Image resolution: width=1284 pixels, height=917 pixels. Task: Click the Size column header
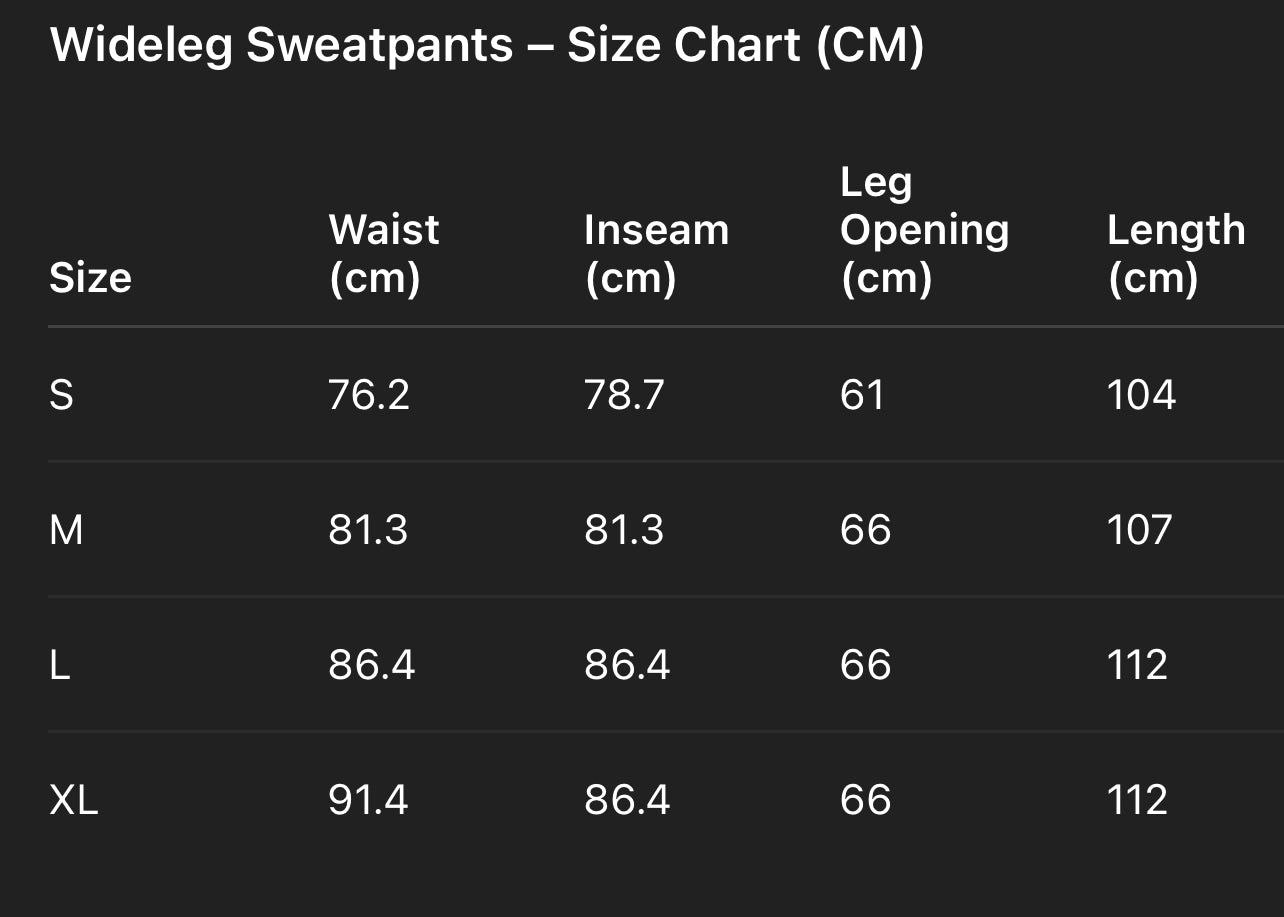[90, 278]
